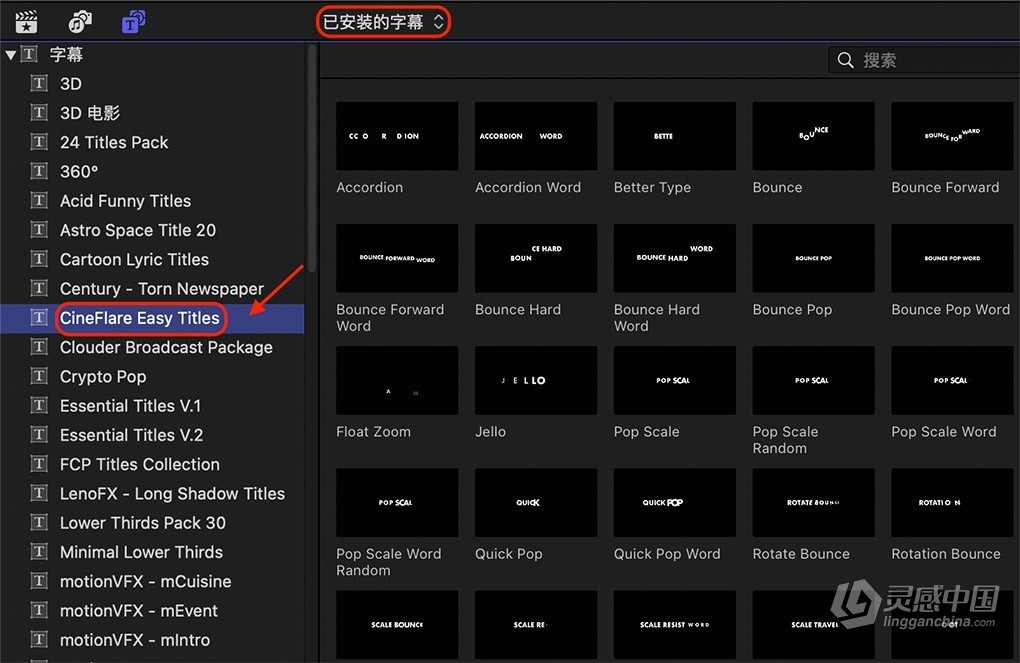The width and height of the screenshot is (1020, 663).
Task: Choose Pop Scale Random thumbnail
Action: point(813,381)
